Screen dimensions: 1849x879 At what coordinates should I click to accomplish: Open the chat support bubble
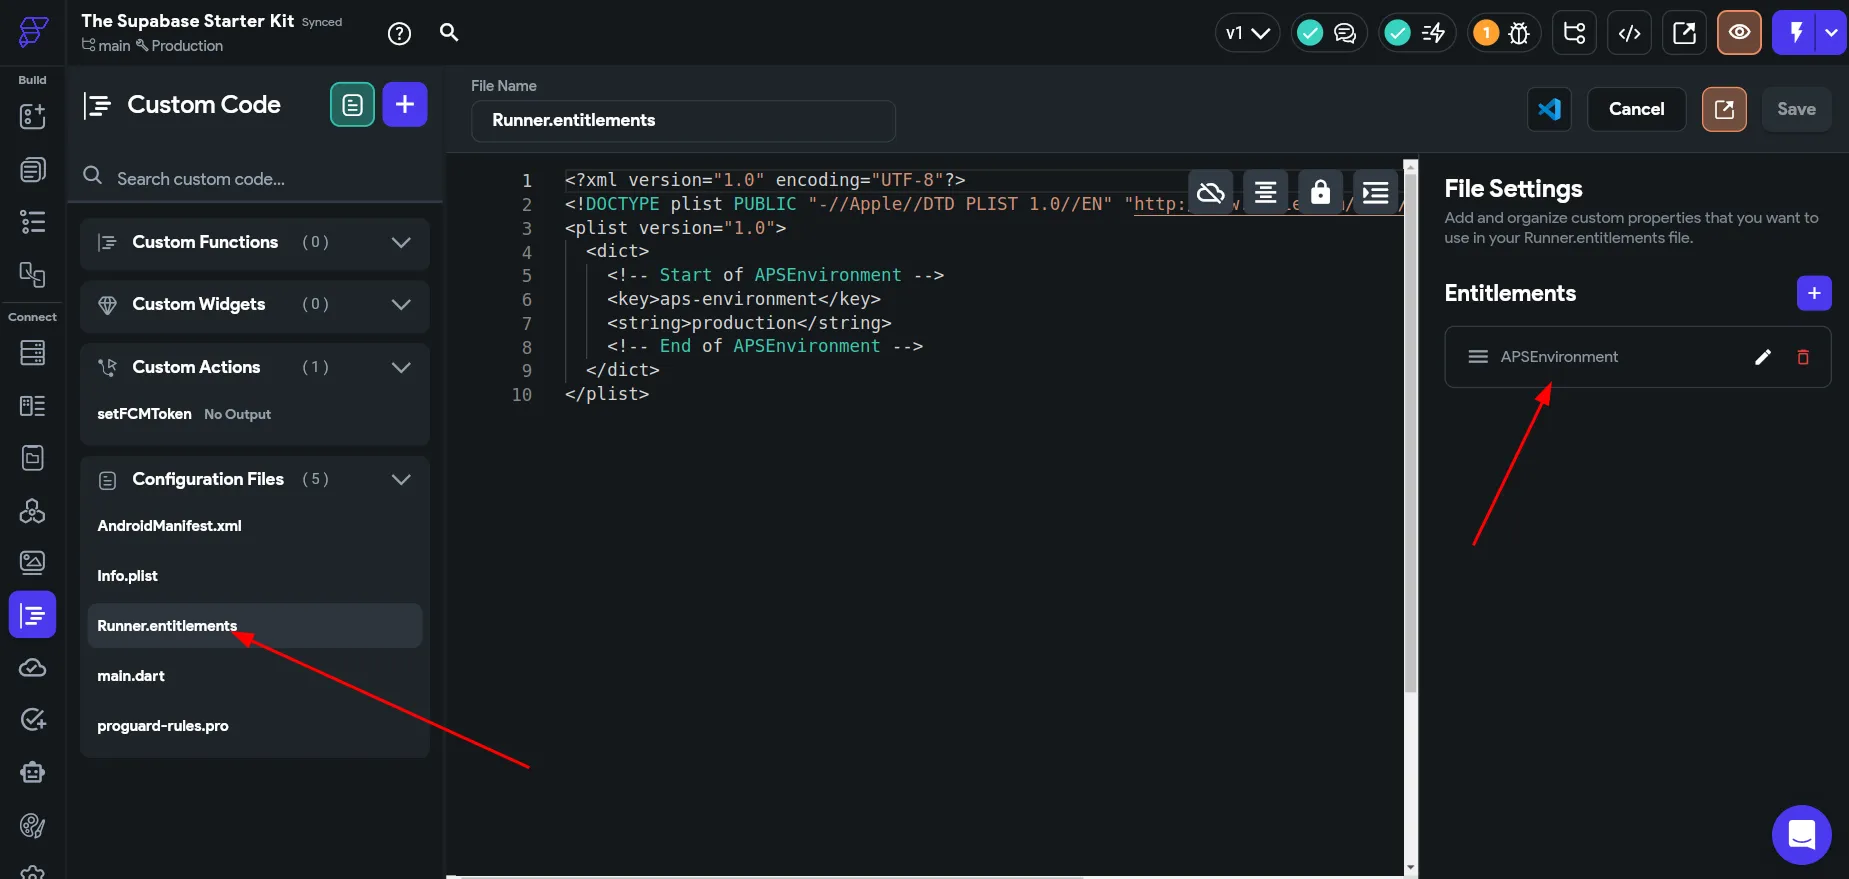[x=1801, y=834]
